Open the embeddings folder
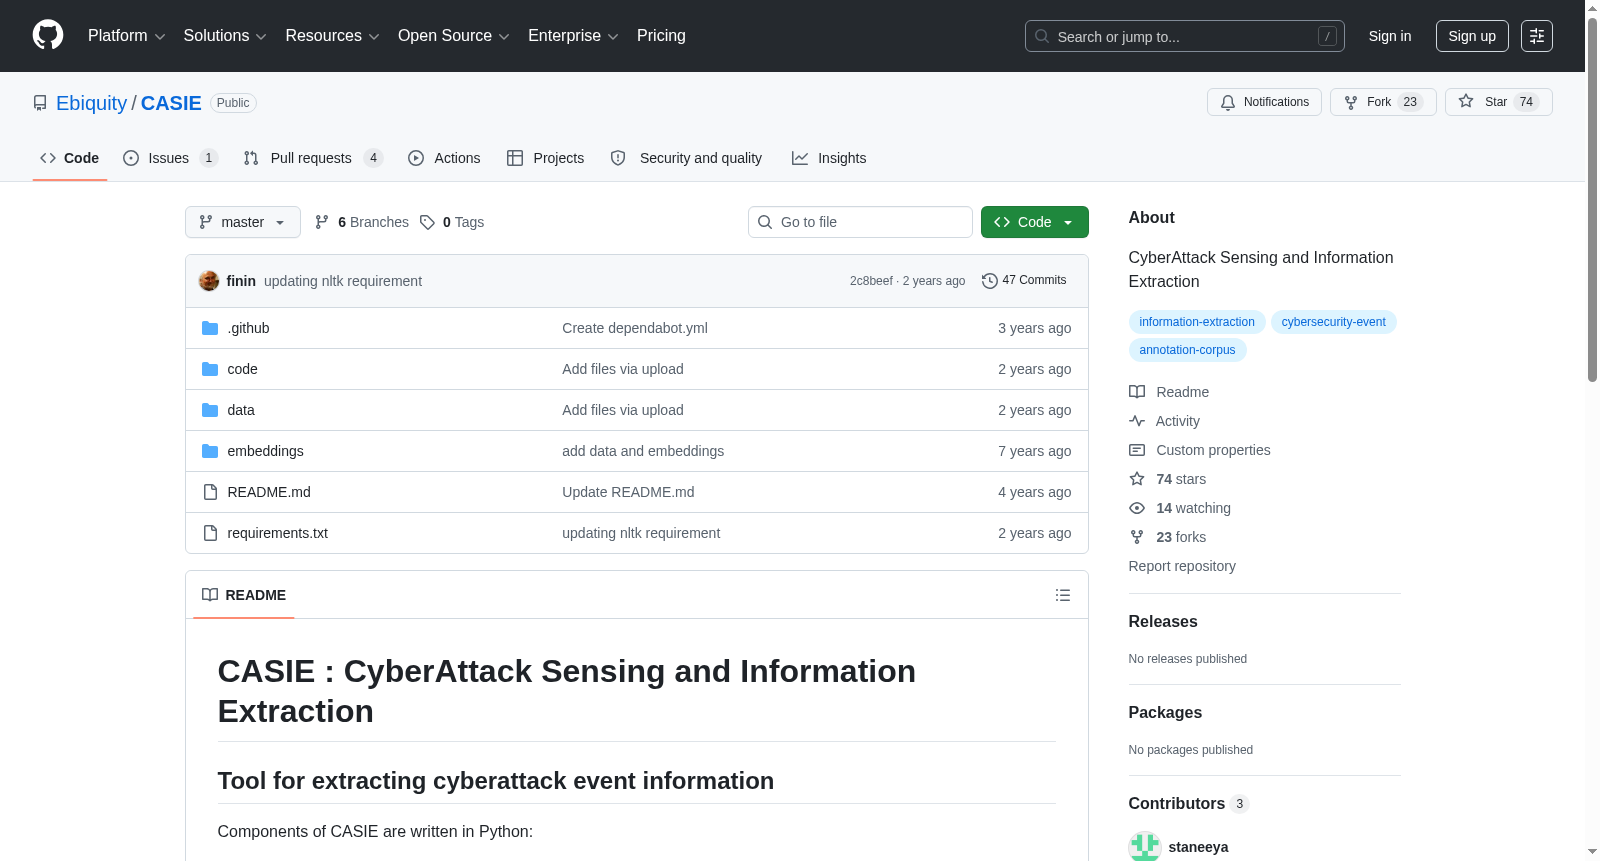This screenshot has height=861, width=1600. tap(265, 451)
